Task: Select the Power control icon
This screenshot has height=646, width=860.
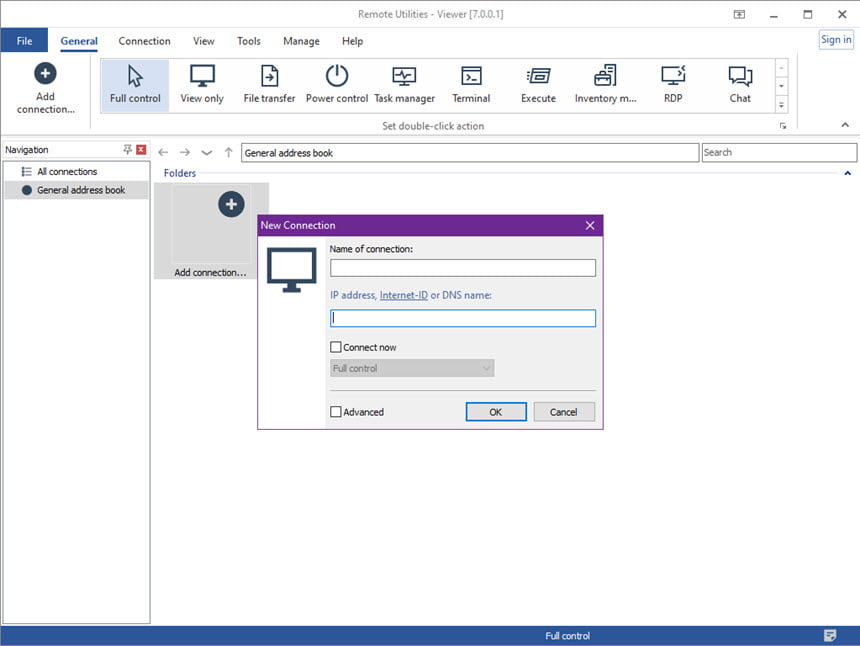Action: (337, 76)
